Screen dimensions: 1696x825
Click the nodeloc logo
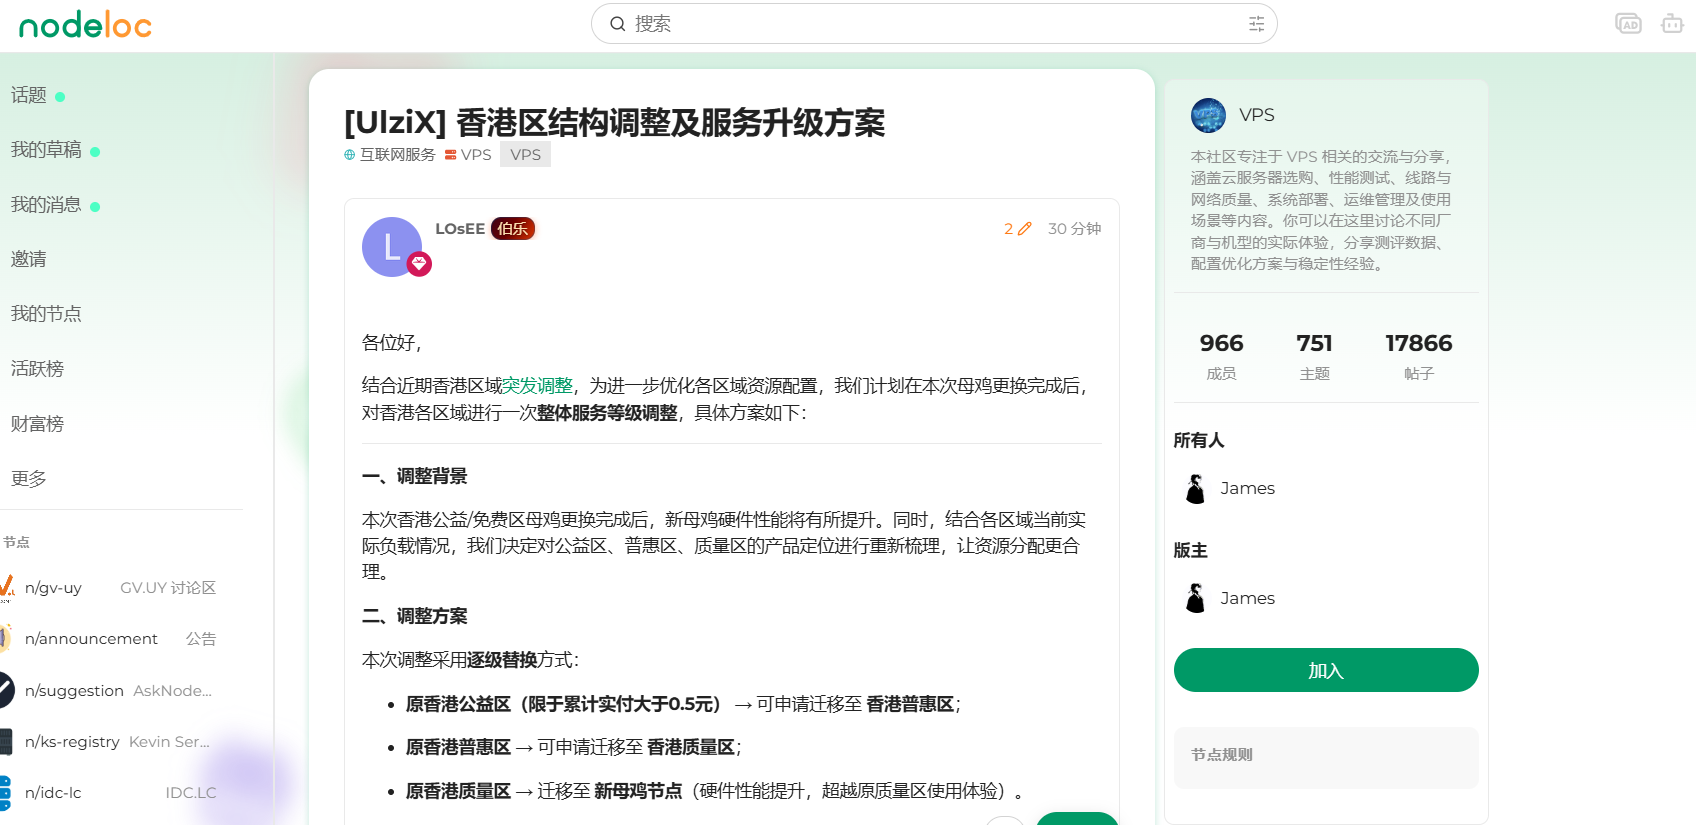pyautogui.click(x=85, y=25)
